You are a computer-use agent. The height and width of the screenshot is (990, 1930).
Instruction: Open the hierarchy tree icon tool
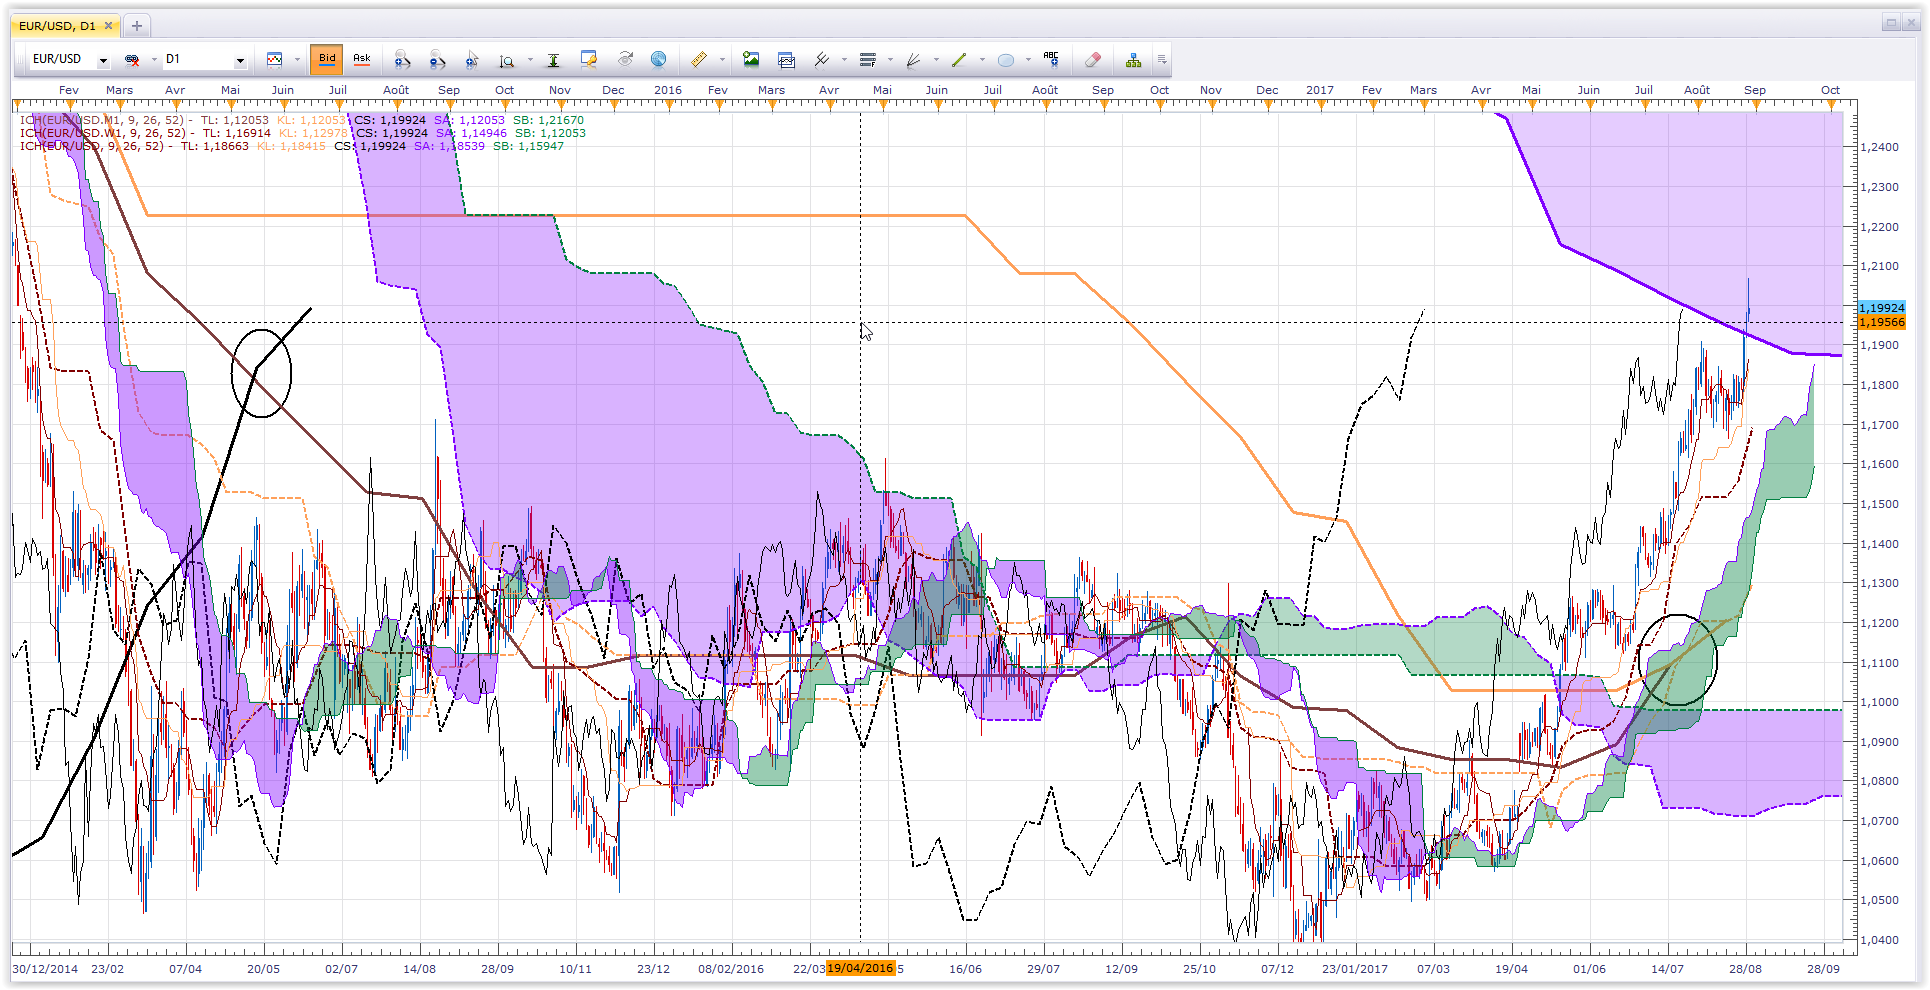[1133, 60]
